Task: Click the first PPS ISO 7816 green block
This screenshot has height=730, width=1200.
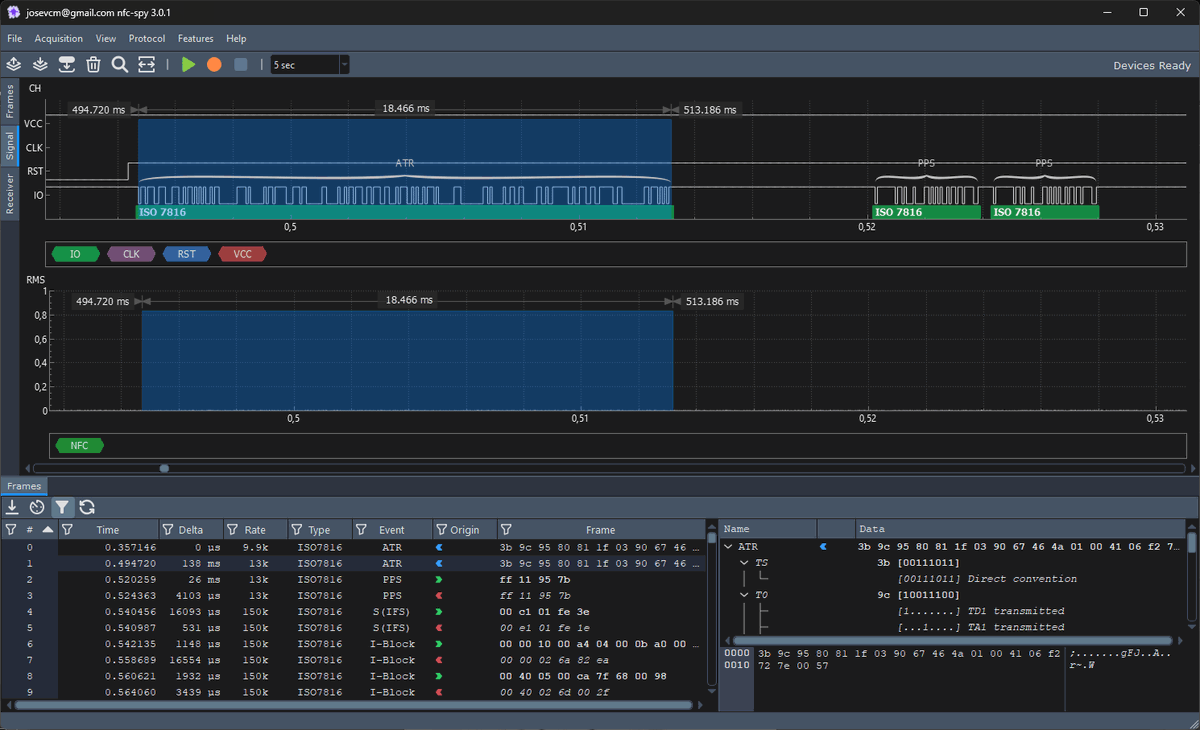Action: click(927, 212)
